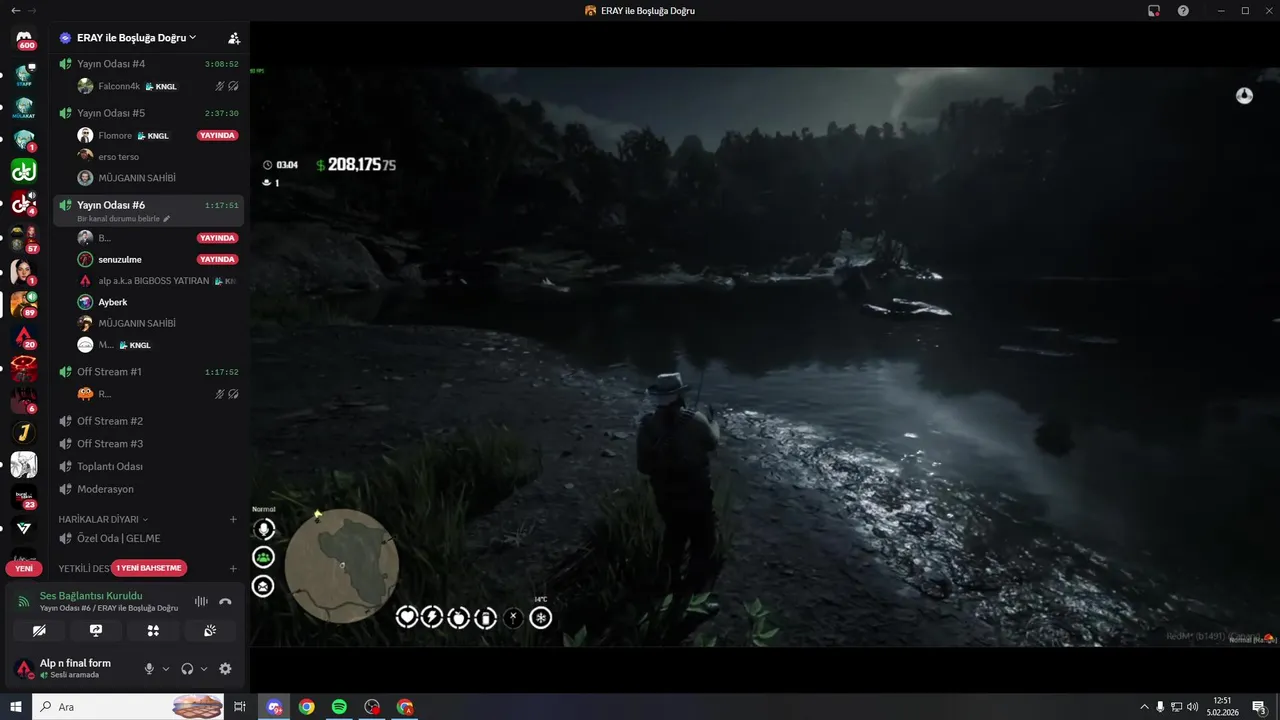Image resolution: width=1280 pixels, height=720 pixels.
Task: Open server icon with 20 badge
Action: click(24, 336)
